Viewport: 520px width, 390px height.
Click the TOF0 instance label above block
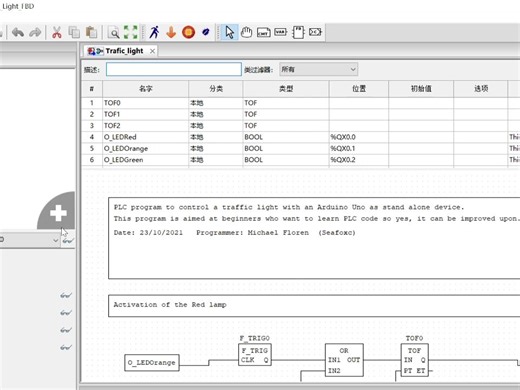pos(414,338)
